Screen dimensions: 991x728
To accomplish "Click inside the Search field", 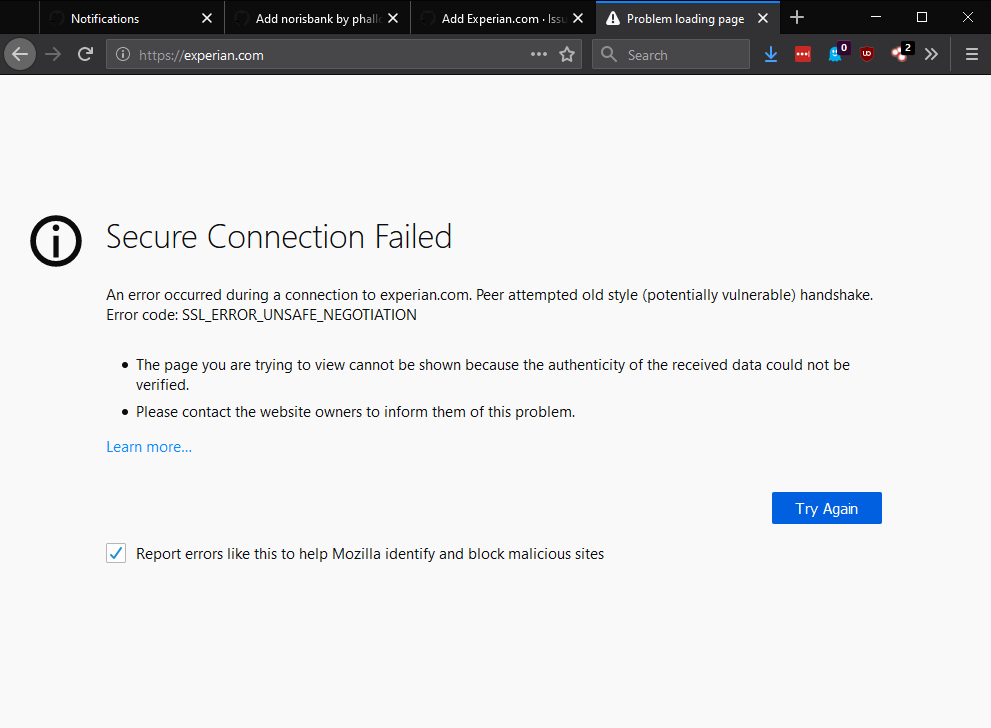I will pos(670,54).
